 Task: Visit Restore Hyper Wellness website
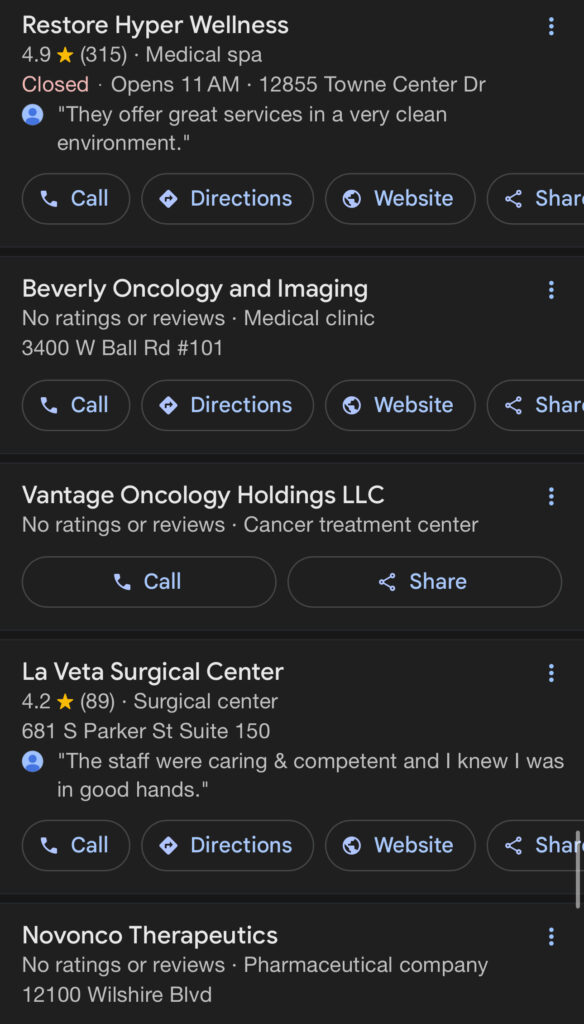(x=400, y=199)
